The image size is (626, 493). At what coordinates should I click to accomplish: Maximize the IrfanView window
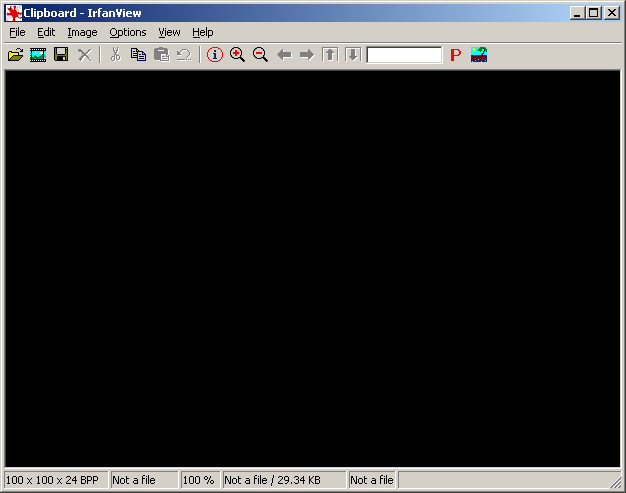click(594, 13)
